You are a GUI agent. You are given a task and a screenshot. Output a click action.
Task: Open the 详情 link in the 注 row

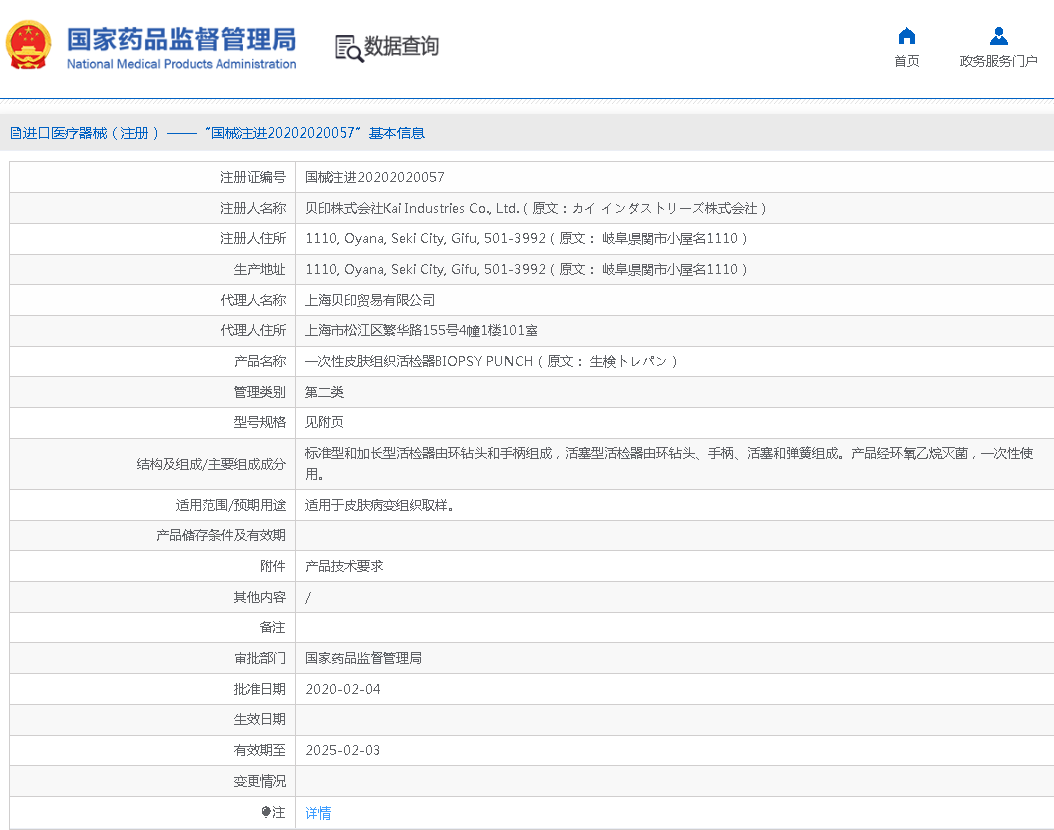(317, 813)
